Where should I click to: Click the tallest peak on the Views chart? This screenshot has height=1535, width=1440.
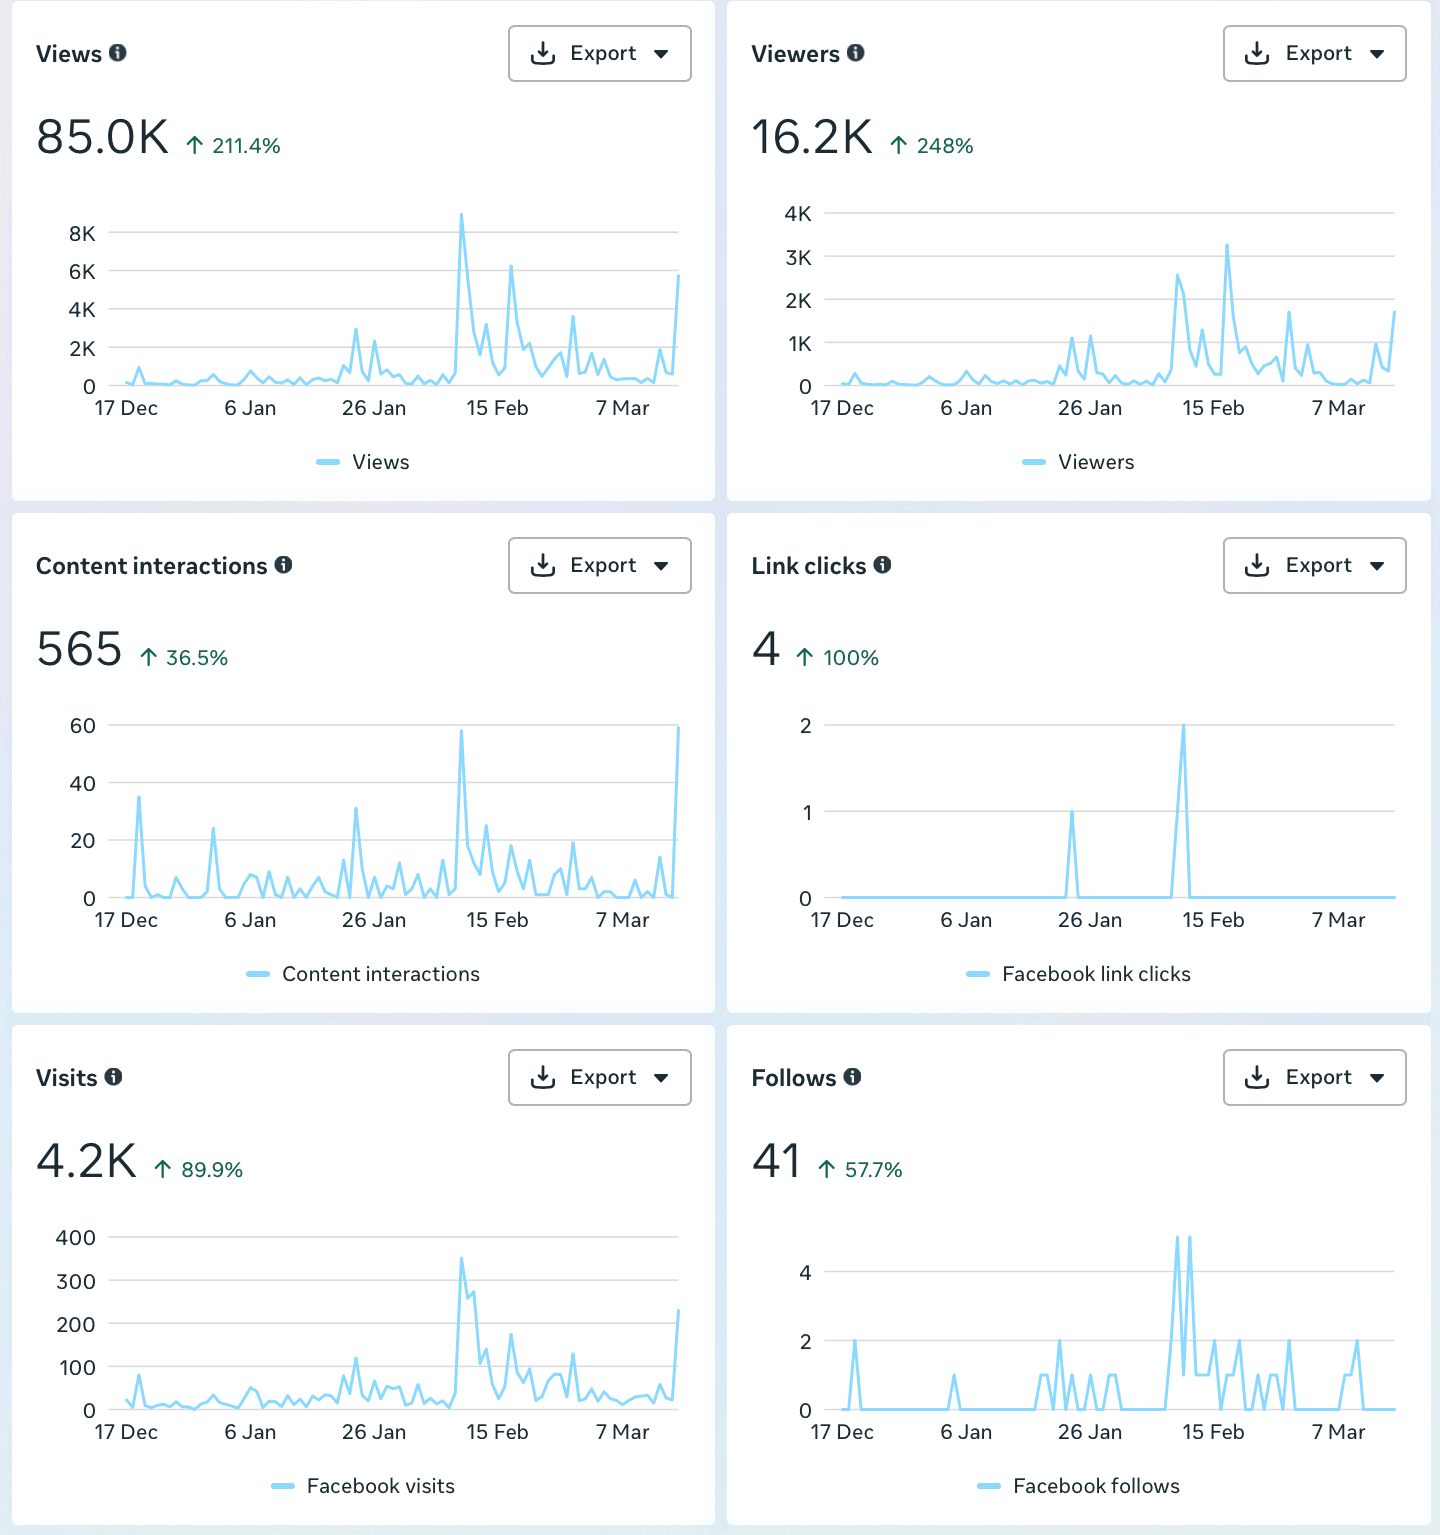[460, 212]
